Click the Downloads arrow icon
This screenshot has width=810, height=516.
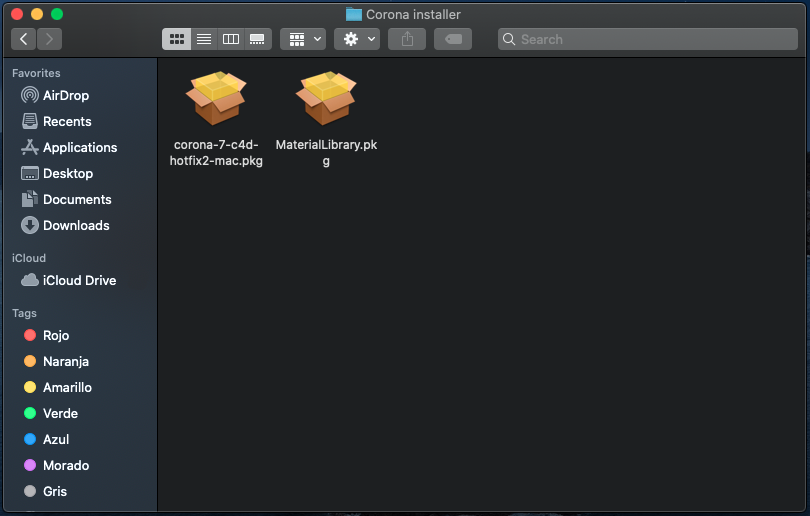tap(30, 225)
